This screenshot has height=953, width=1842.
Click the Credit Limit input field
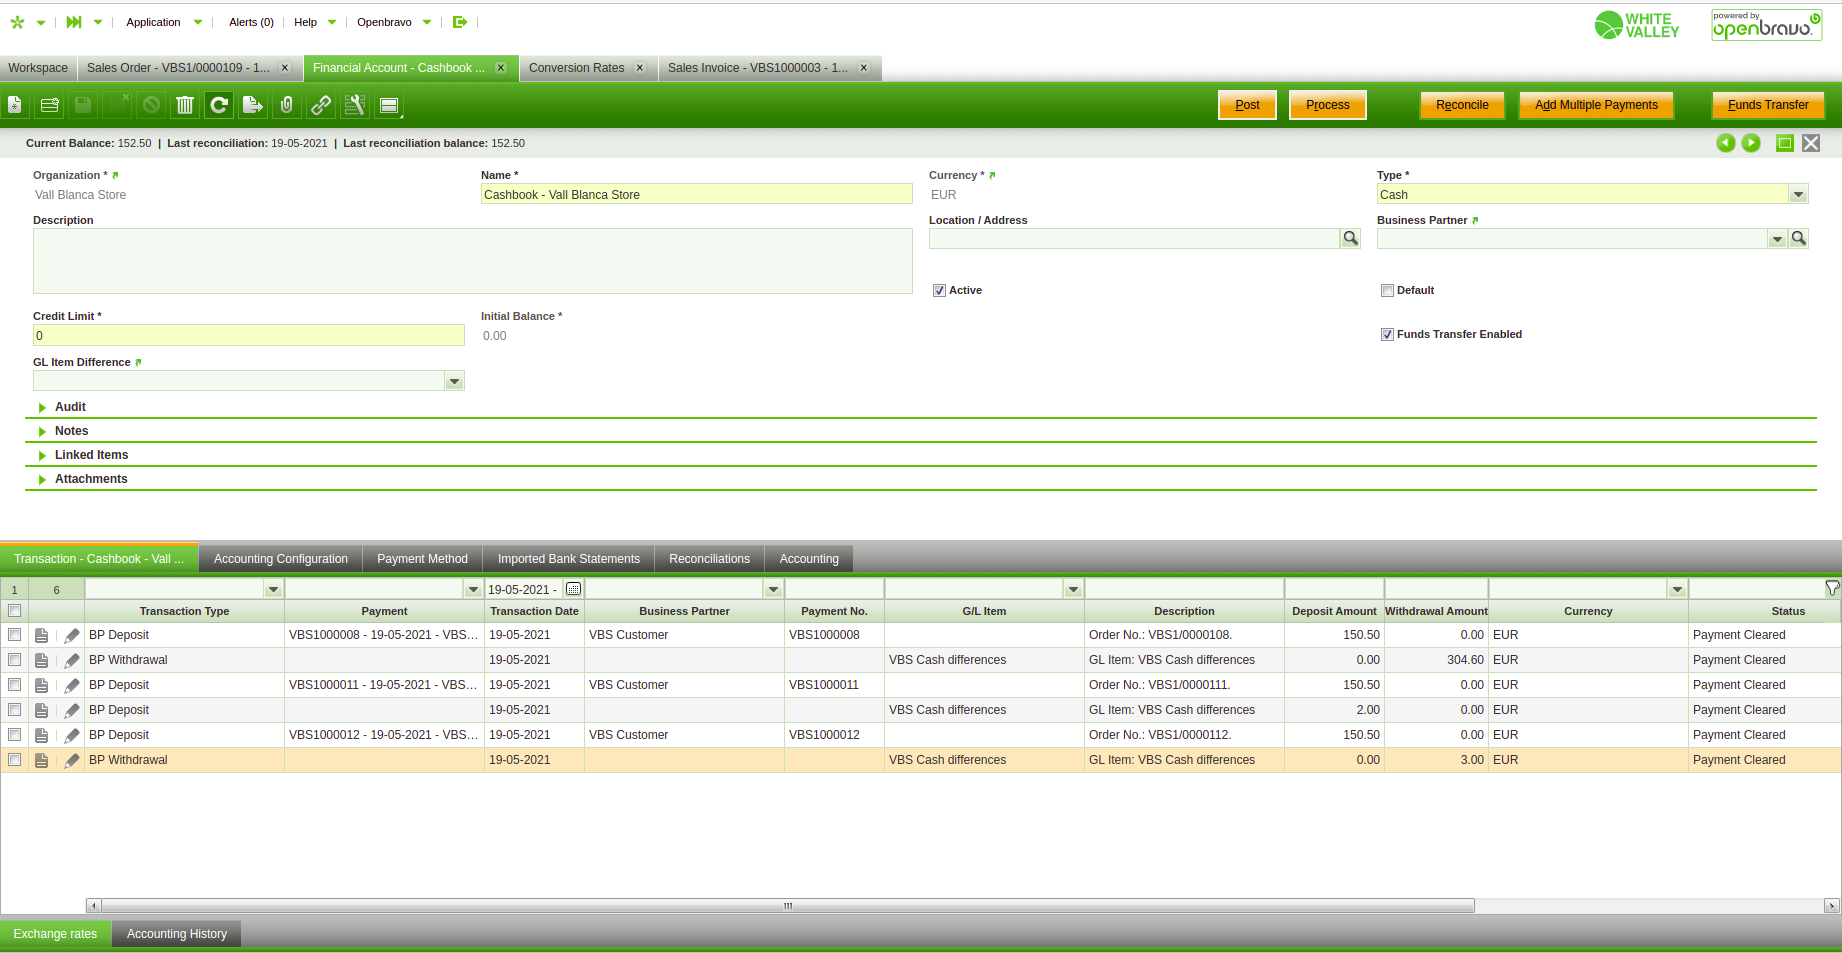click(248, 336)
